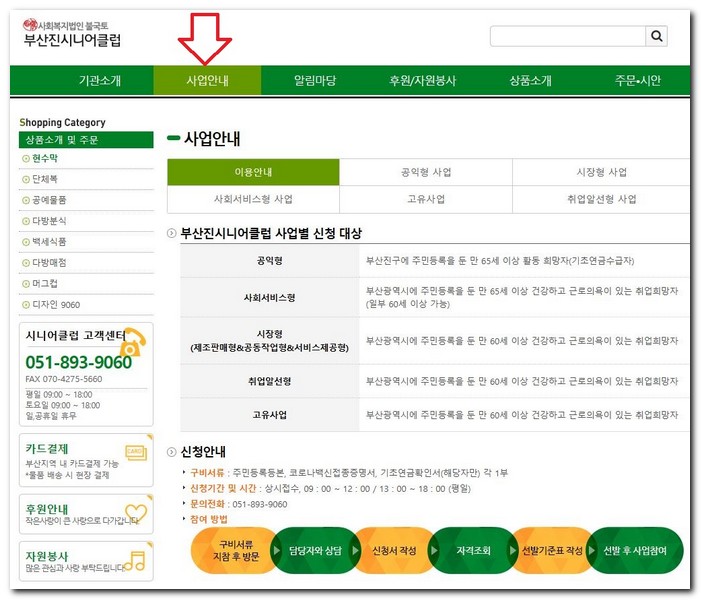Click the 신청기간 및 시간 label
The width and height of the screenshot is (701, 600).
click(223, 488)
